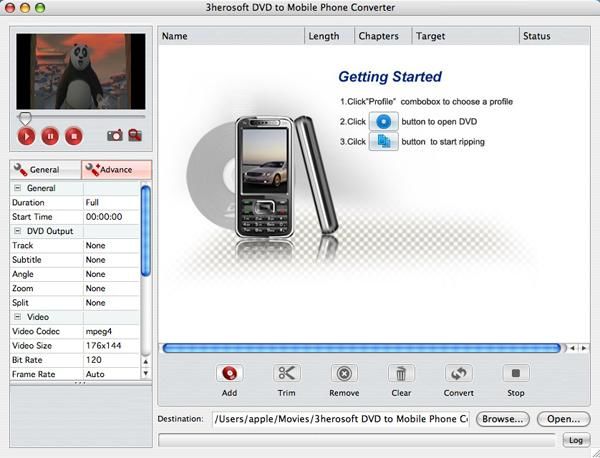Click the file list horizontal scrollbar
The height and width of the screenshot is (458, 600).
362,348
